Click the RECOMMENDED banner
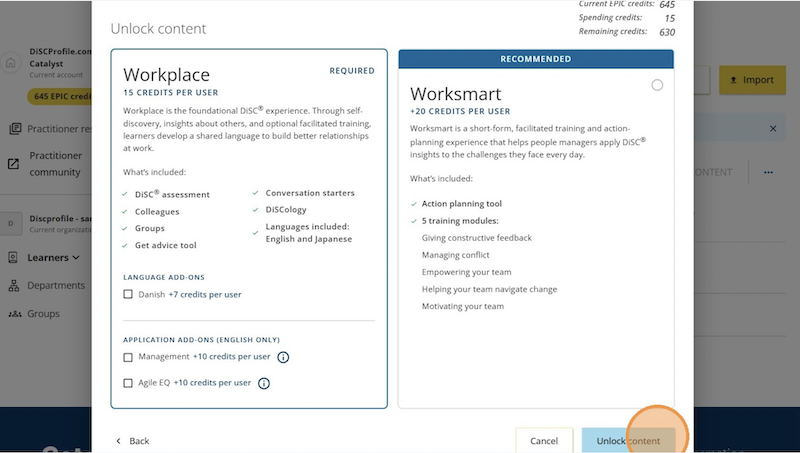800x453 pixels. point(536,59)
